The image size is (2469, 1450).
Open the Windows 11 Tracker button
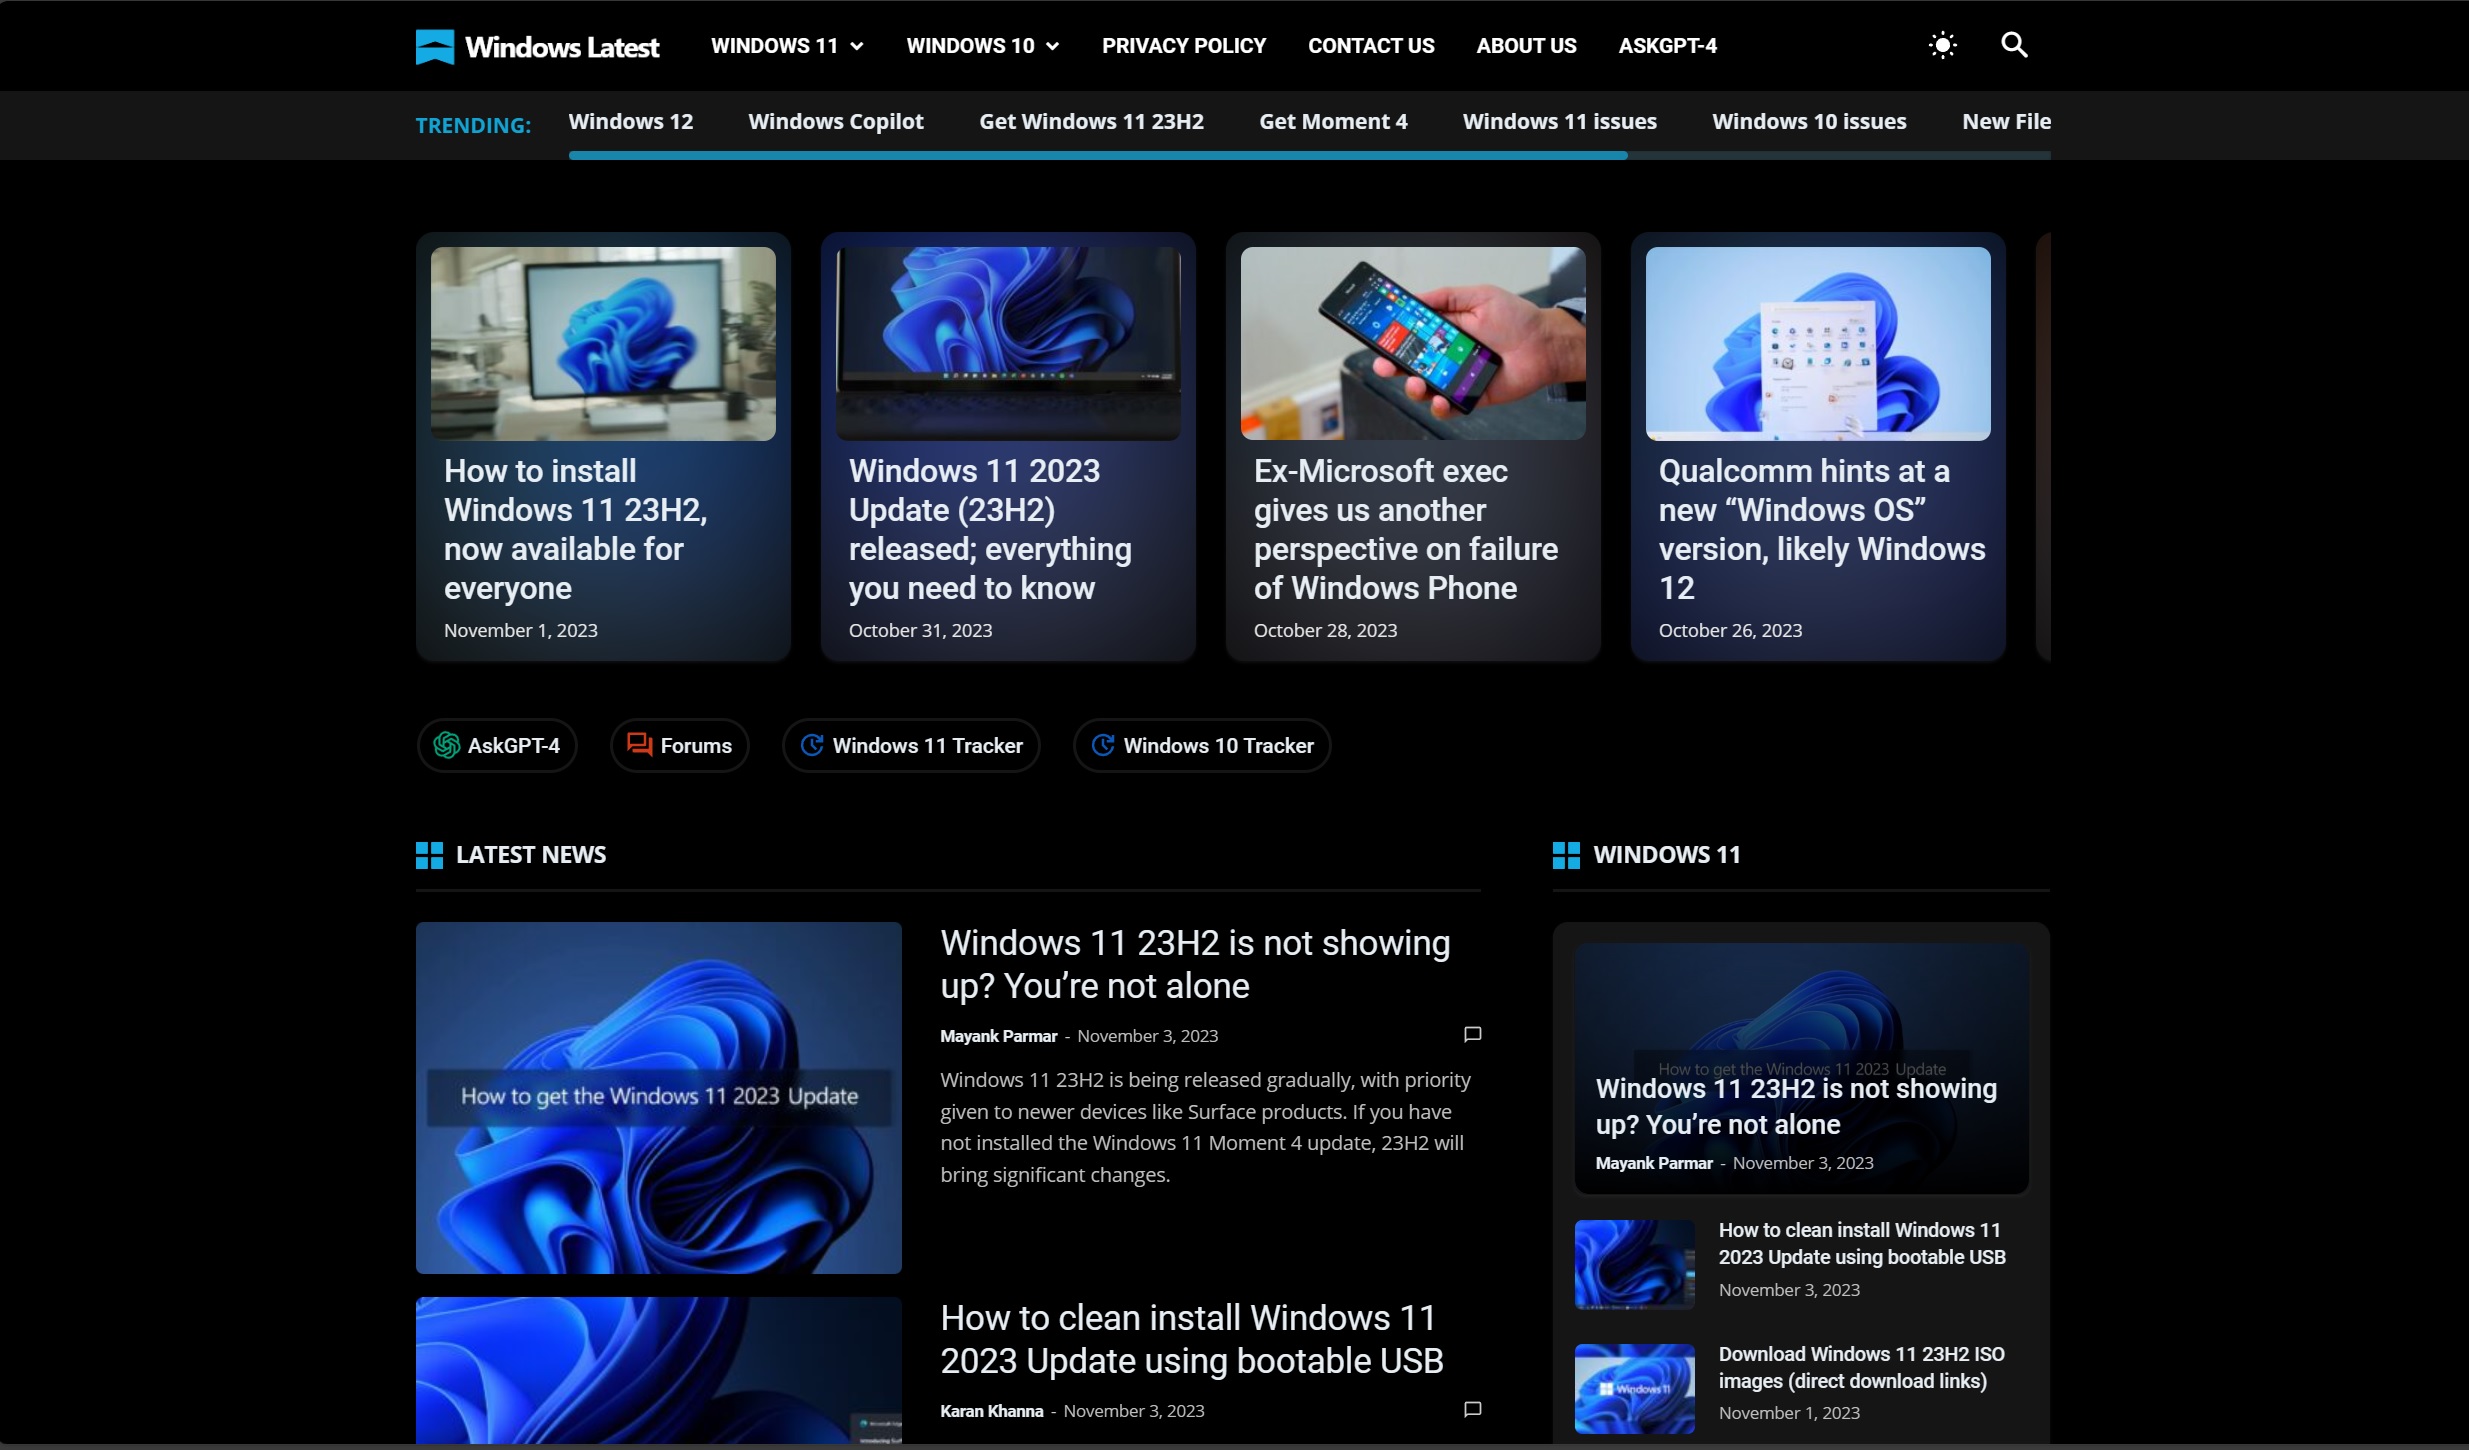click(911, 745)
